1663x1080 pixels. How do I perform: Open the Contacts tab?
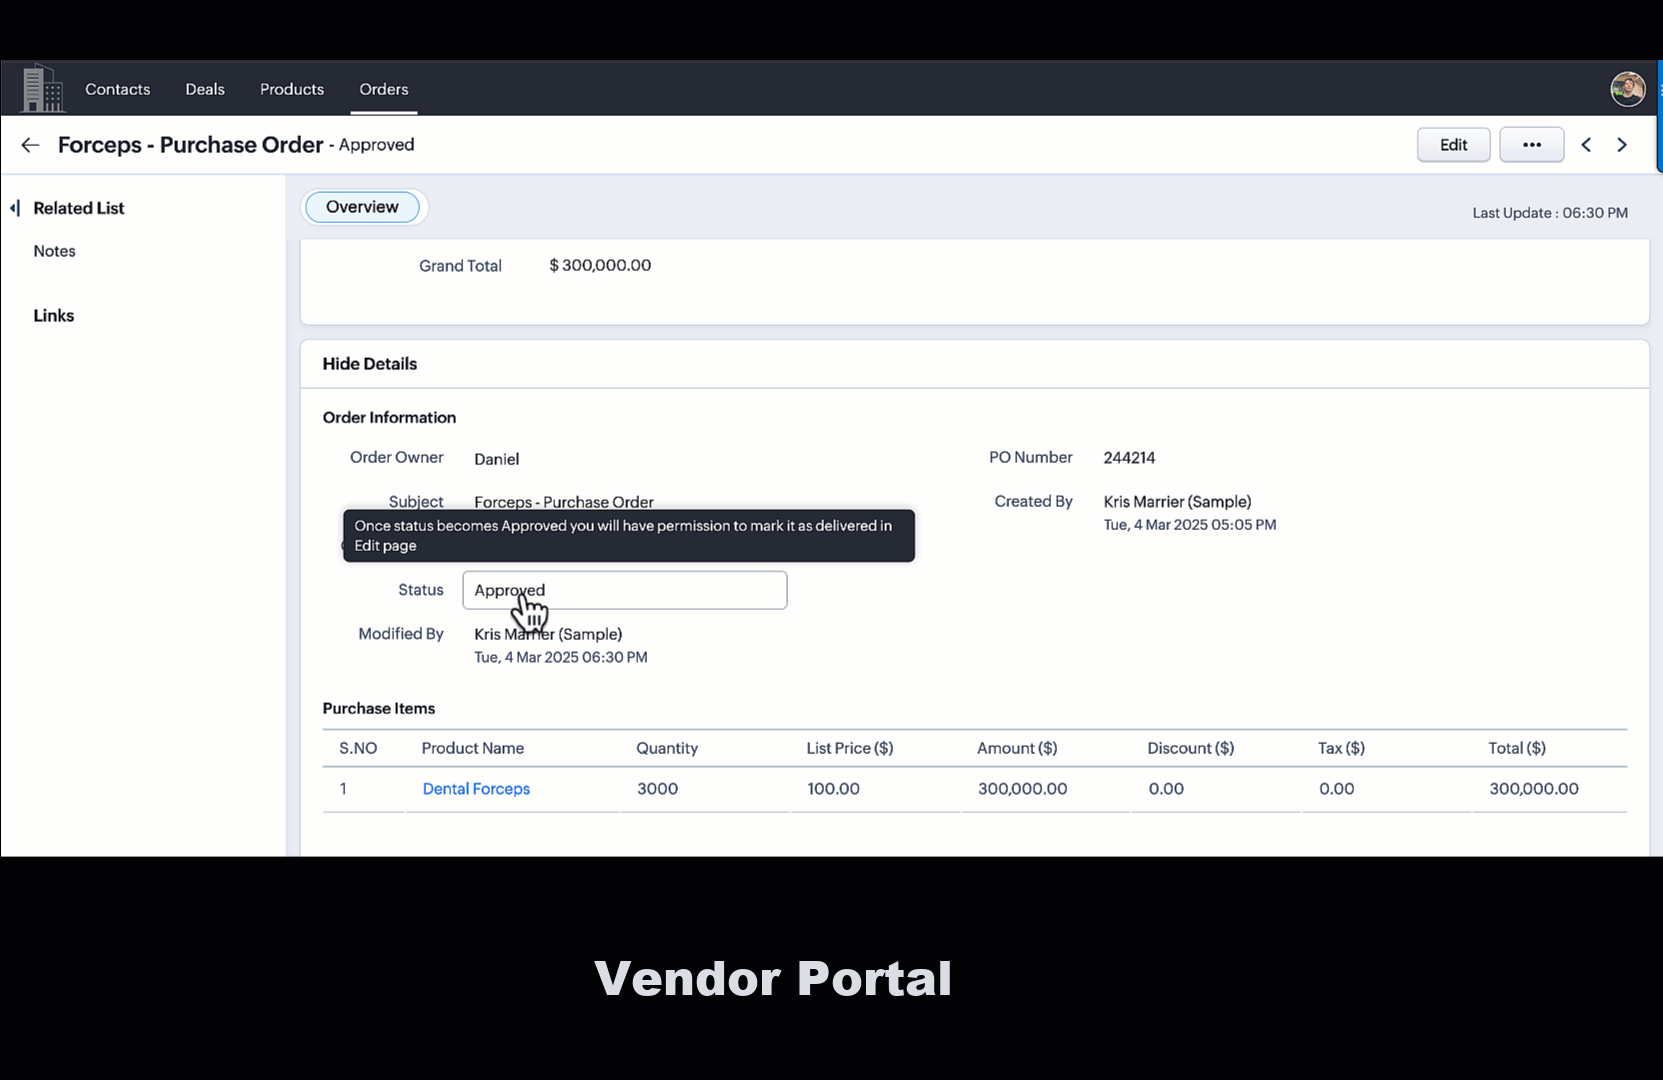(117, 89)
